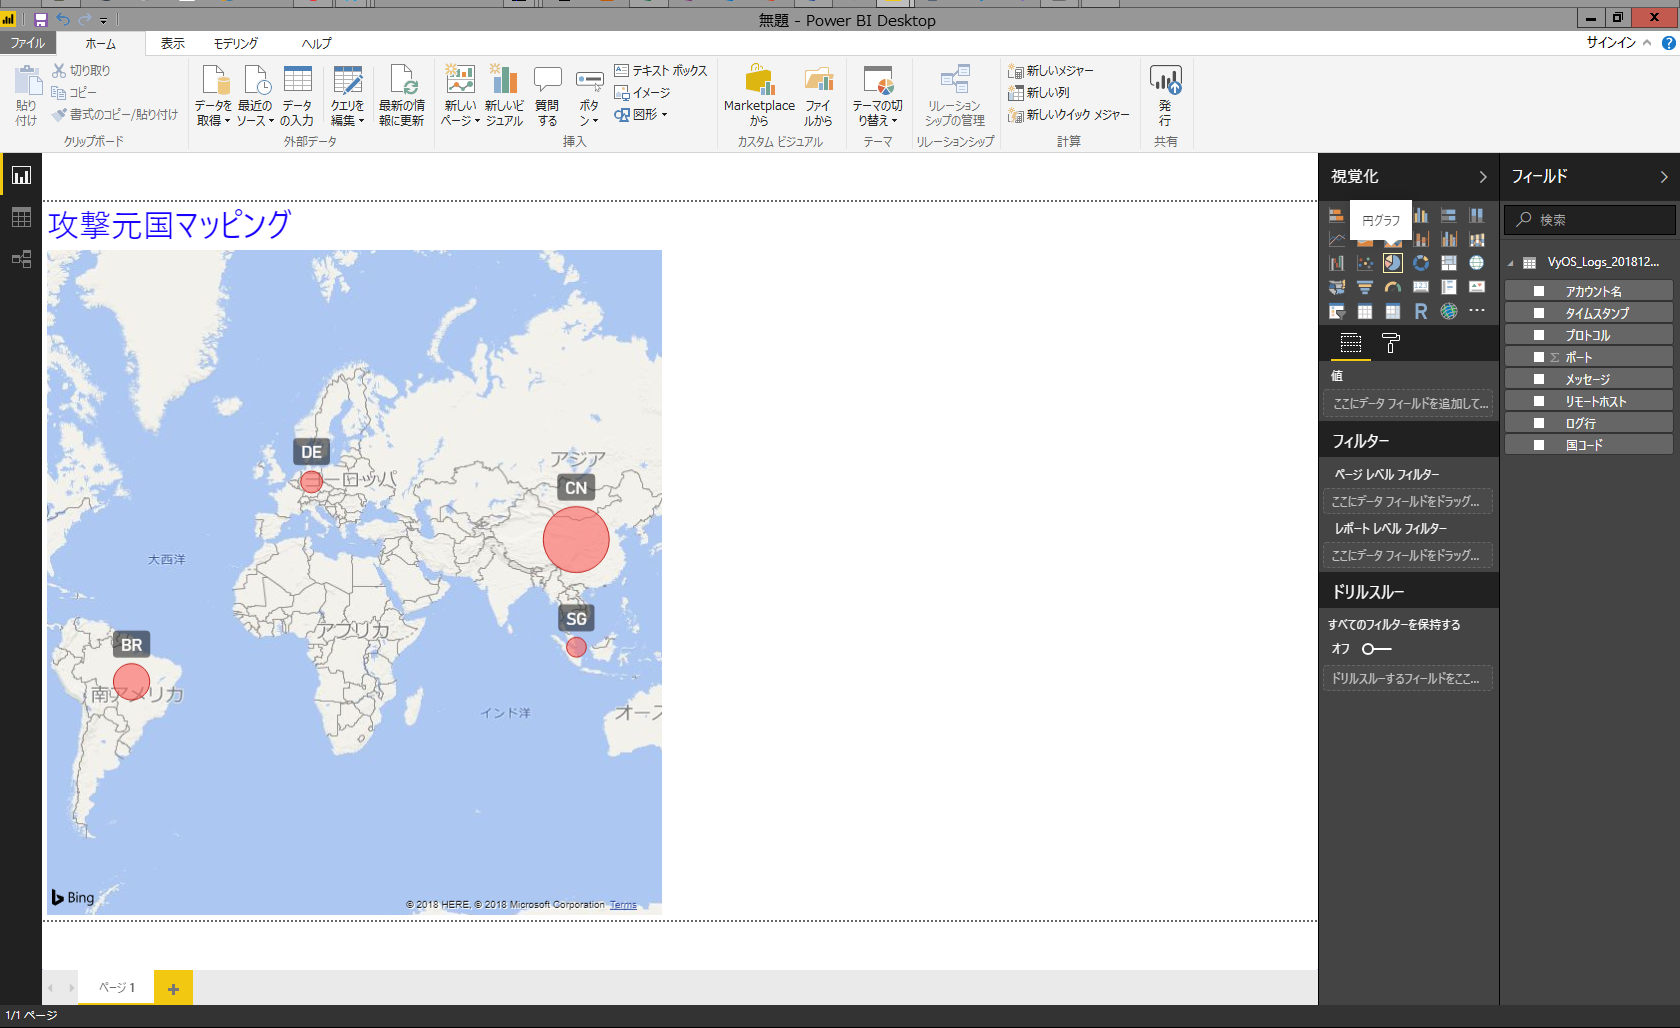Undo the last action in the title bar

(x=63, y=19)
